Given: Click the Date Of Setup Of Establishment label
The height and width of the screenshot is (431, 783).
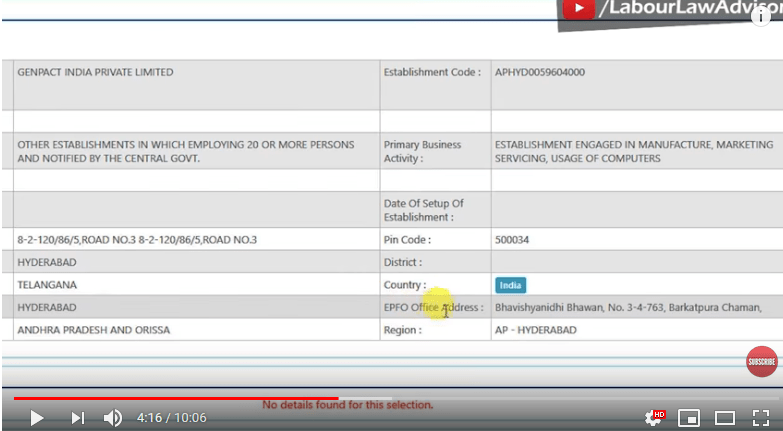Looking at the screenshot, I should (x=423, y=210).
